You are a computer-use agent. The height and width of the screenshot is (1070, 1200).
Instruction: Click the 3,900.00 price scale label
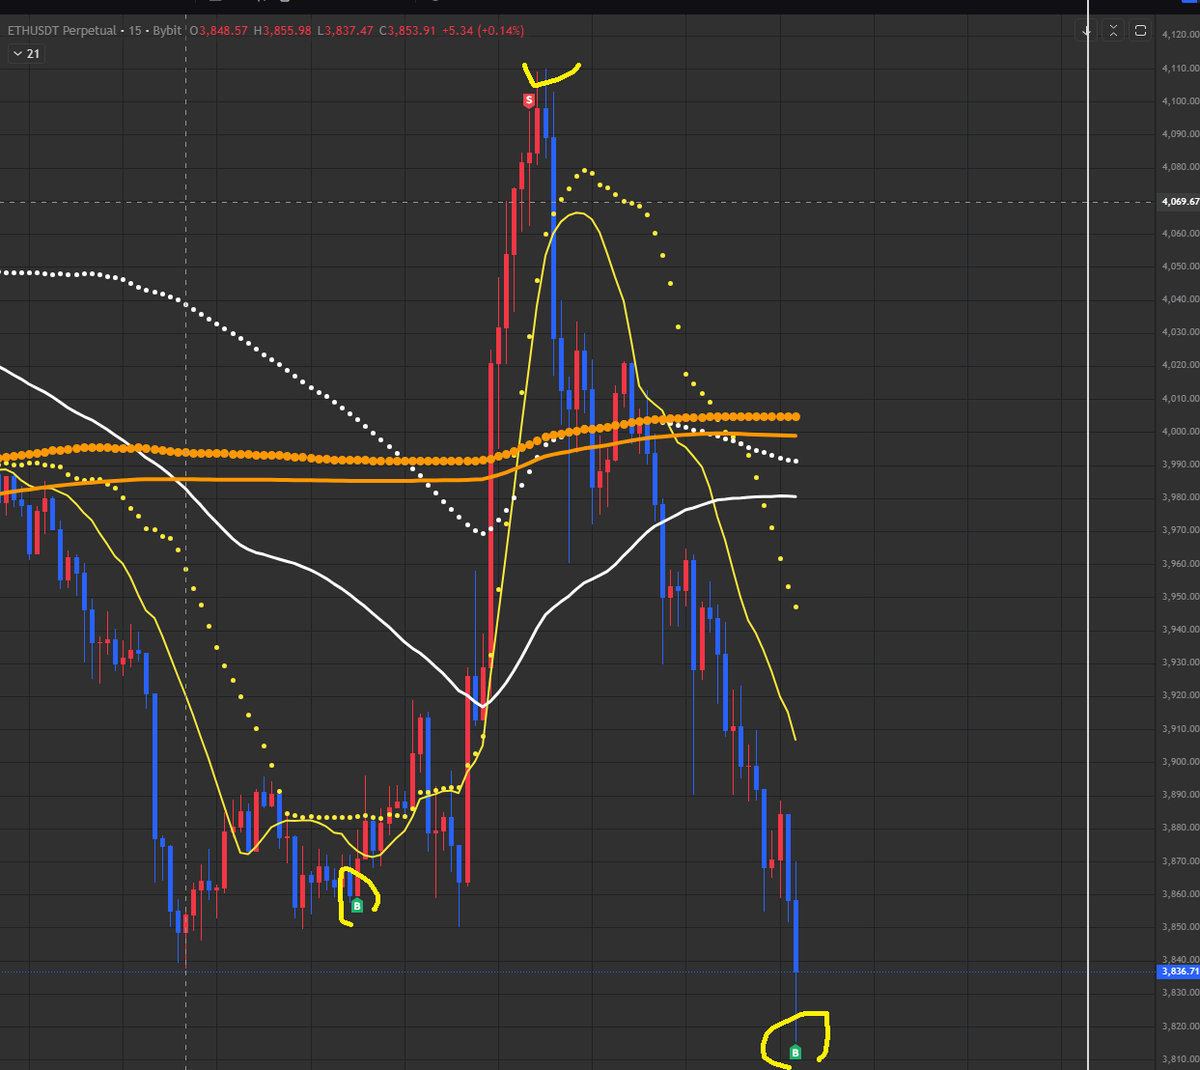click(1181, 761)
